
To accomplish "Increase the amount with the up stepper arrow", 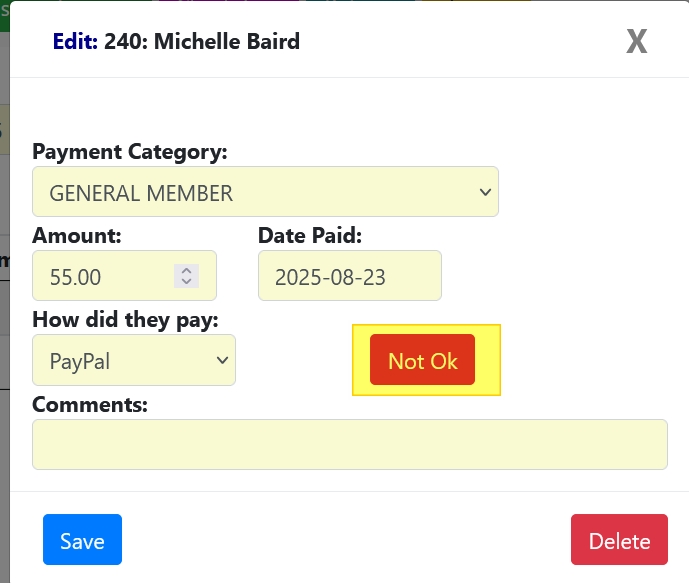I will pos(187,270).
